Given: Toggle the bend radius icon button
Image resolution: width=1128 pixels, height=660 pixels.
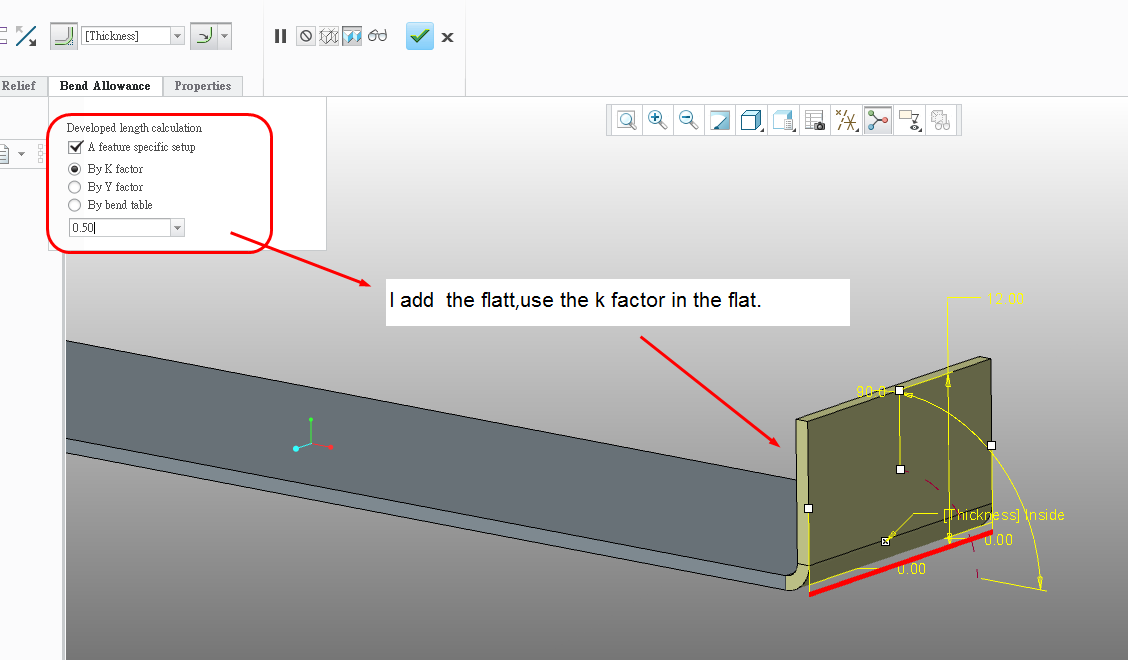Looking at the screenshot, I should pyautogui.click(x=64, y=36).
